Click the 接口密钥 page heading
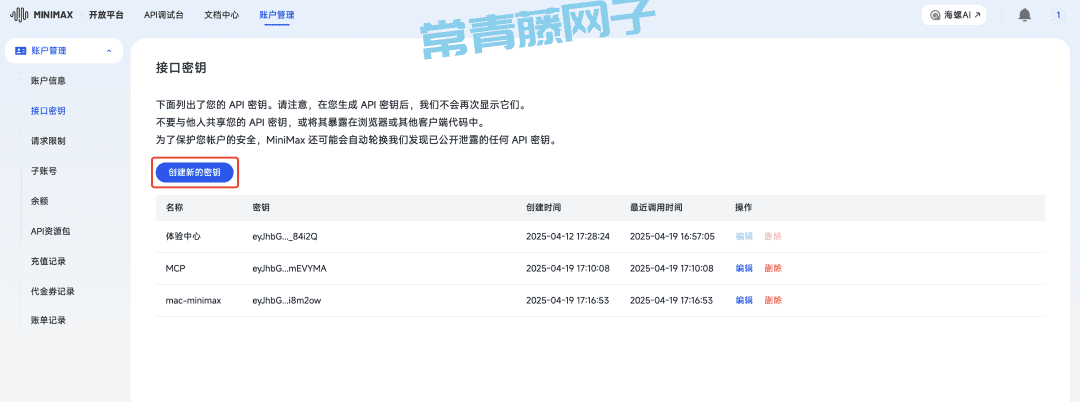Viewport: 1080px width, 402px height. click(181, 69)
